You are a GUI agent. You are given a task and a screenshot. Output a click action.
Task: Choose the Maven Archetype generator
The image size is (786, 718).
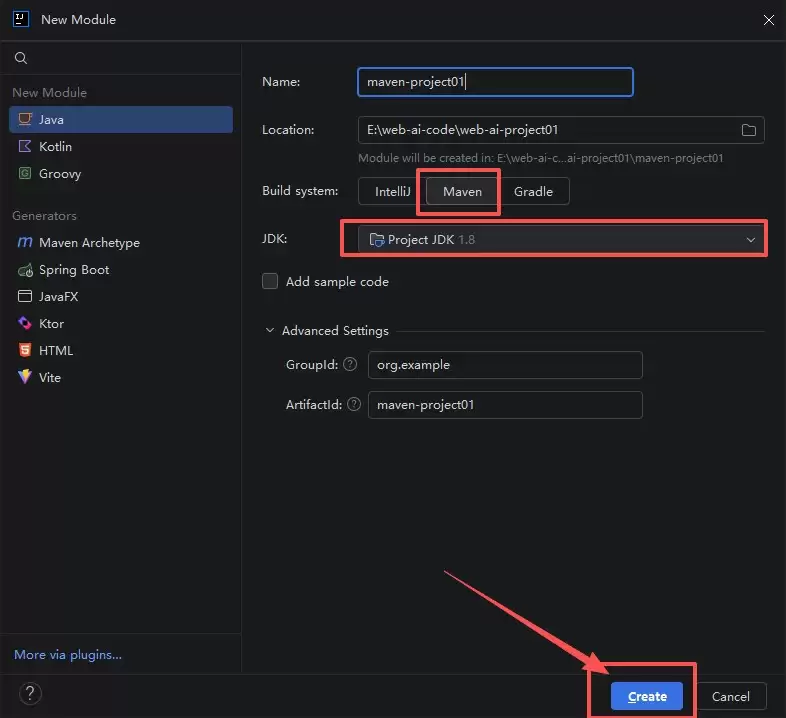coord(121,243)
